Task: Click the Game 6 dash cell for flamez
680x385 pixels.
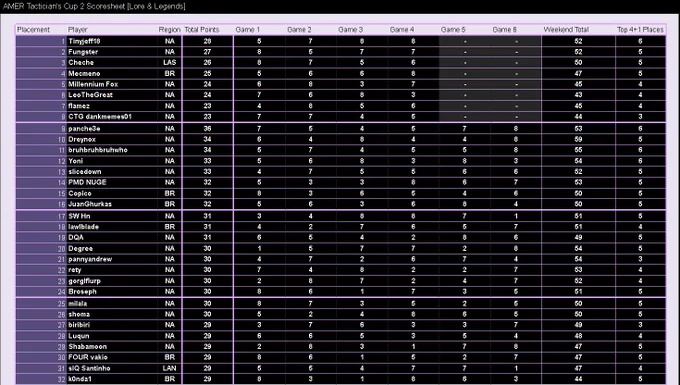Action: (516, 106)
